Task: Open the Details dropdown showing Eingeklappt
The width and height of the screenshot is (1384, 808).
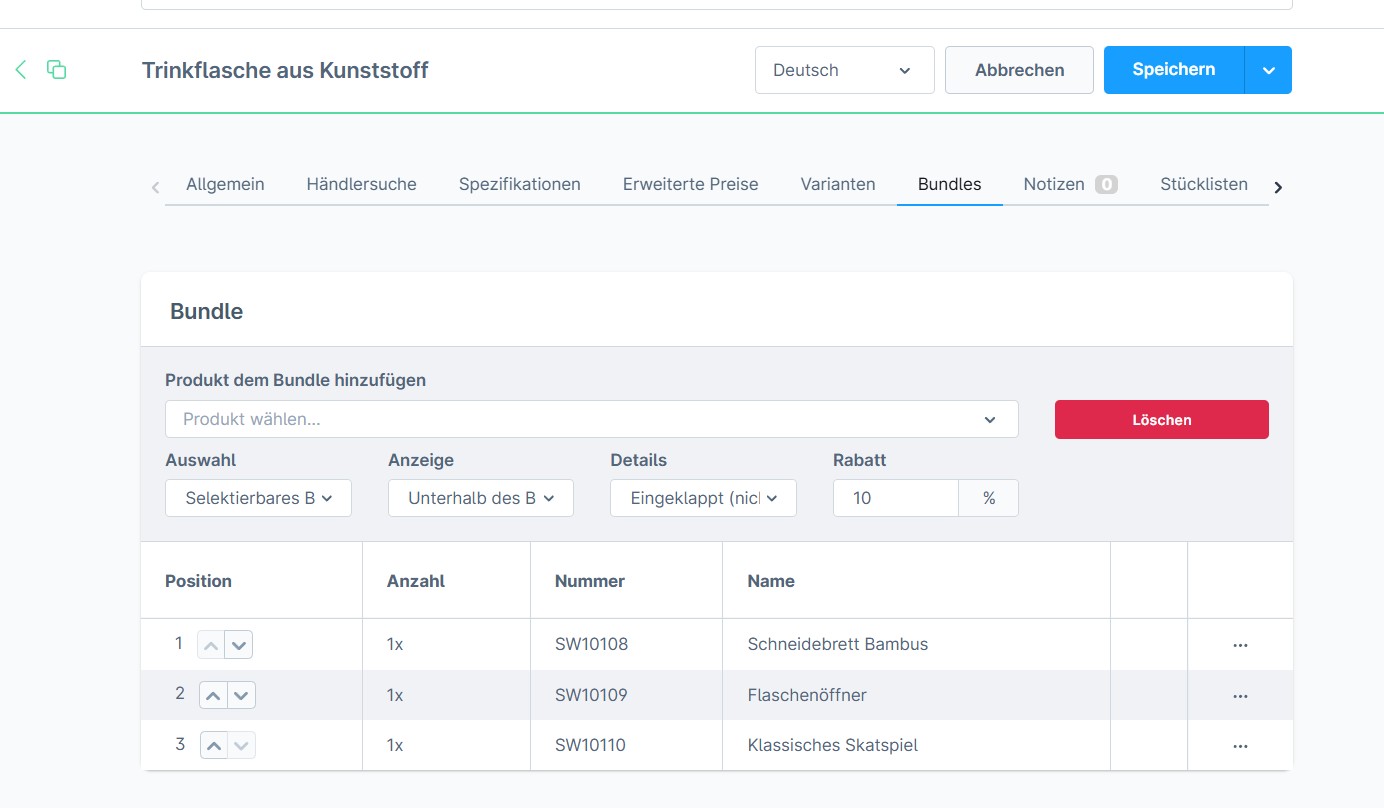Action: coord(703,498)
